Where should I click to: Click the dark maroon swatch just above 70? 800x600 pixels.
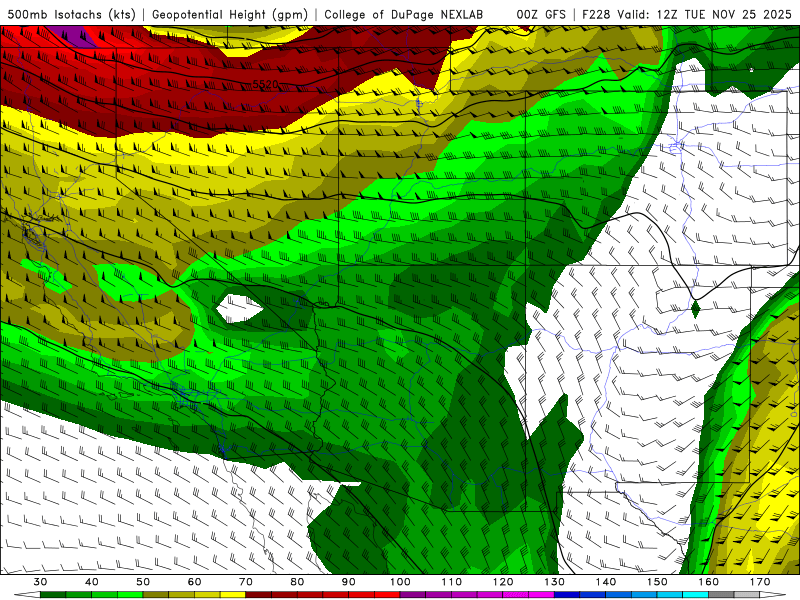coord(259,595)
